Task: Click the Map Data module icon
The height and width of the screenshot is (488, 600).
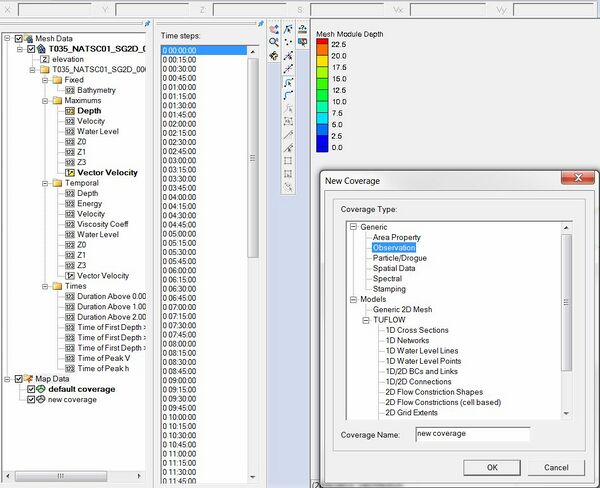Action: pos(31,379)
